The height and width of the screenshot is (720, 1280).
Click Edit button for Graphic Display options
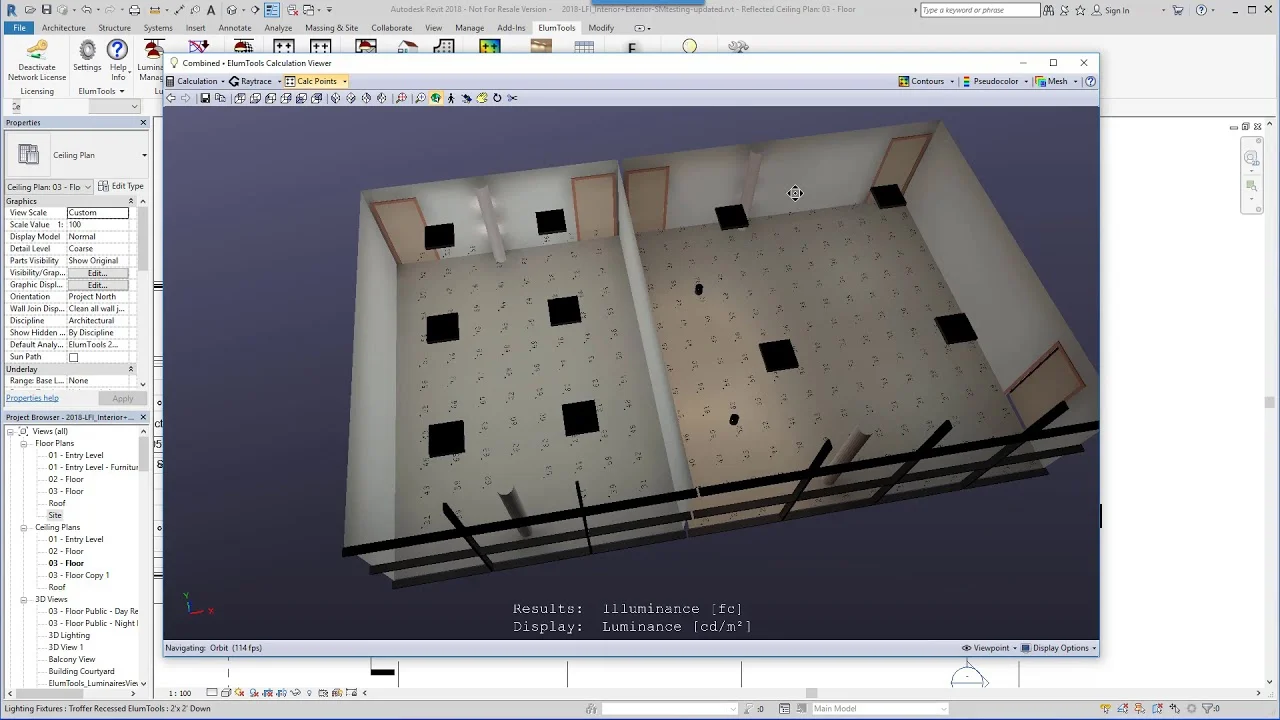(97, 285)
